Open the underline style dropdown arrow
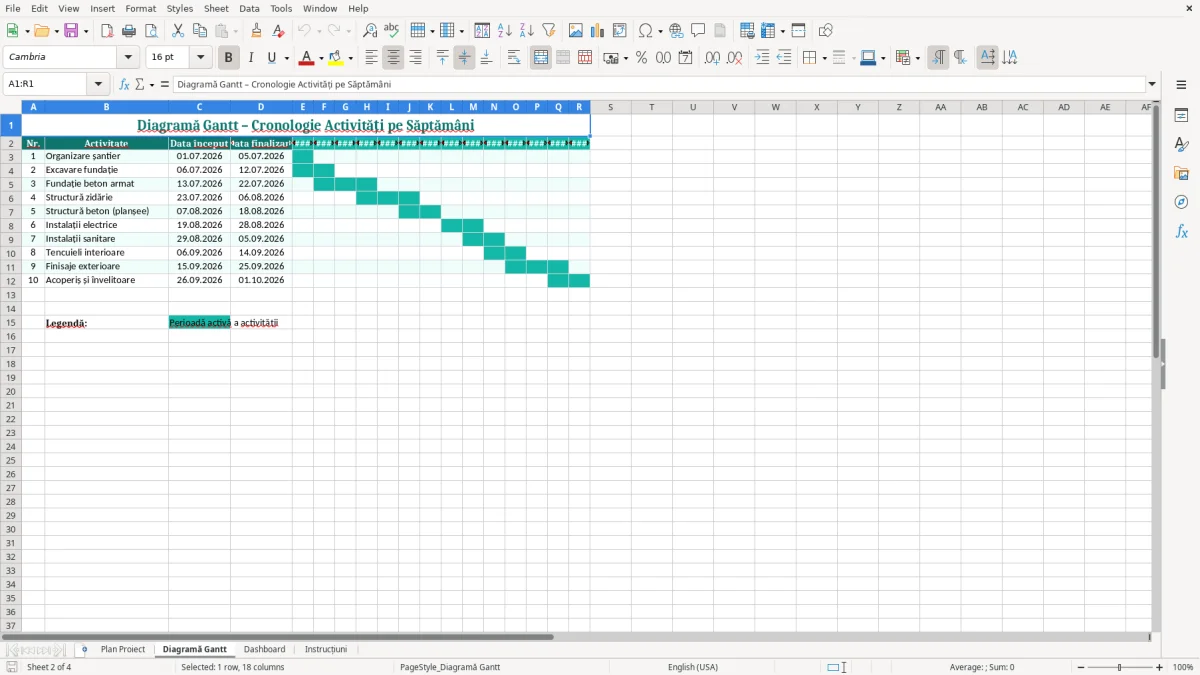This screenshot has width=1200, height=675. [x=286, y=58]
